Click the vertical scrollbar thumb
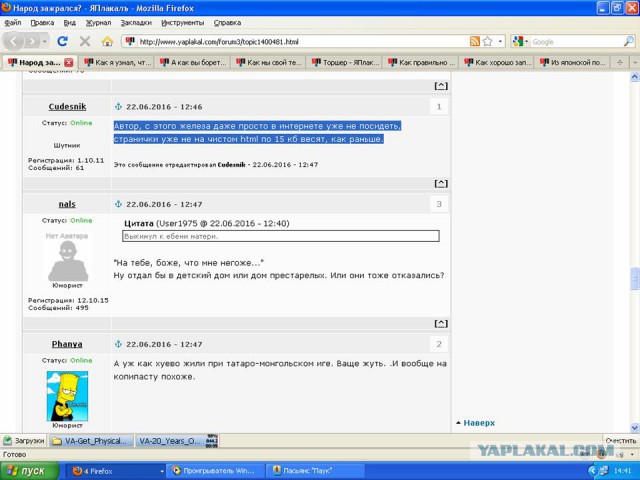Image resolution: width=640 pixels, height=480 pixels. (x=635, y=278)
